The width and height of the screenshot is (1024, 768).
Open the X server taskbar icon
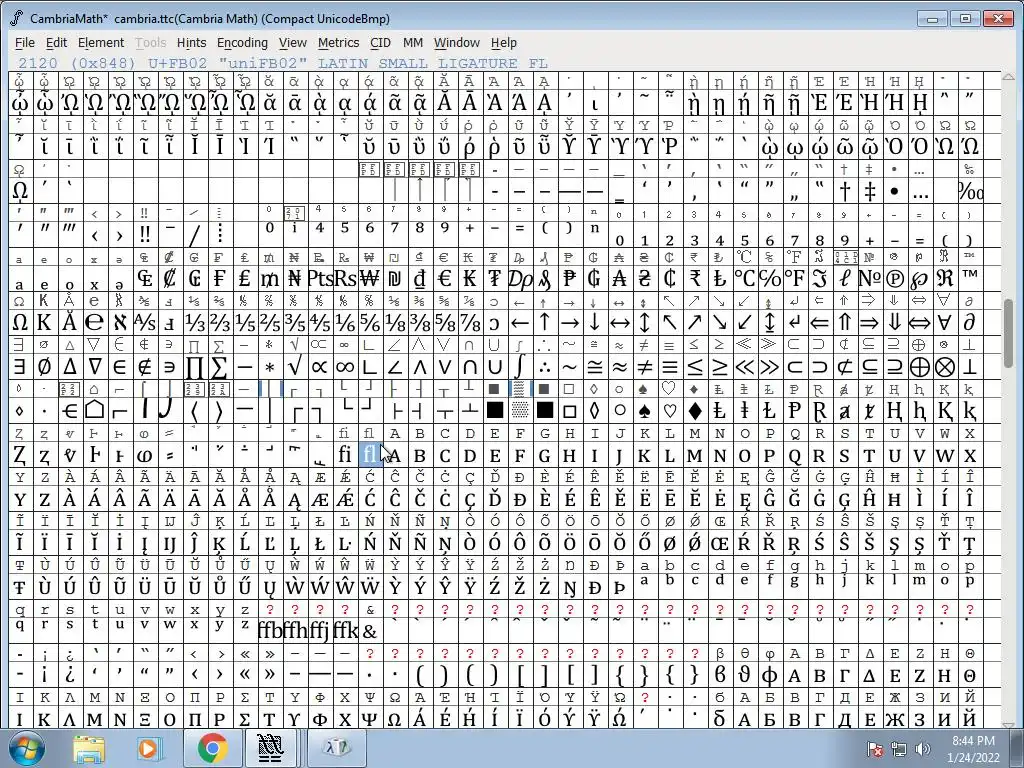point(337,749)
